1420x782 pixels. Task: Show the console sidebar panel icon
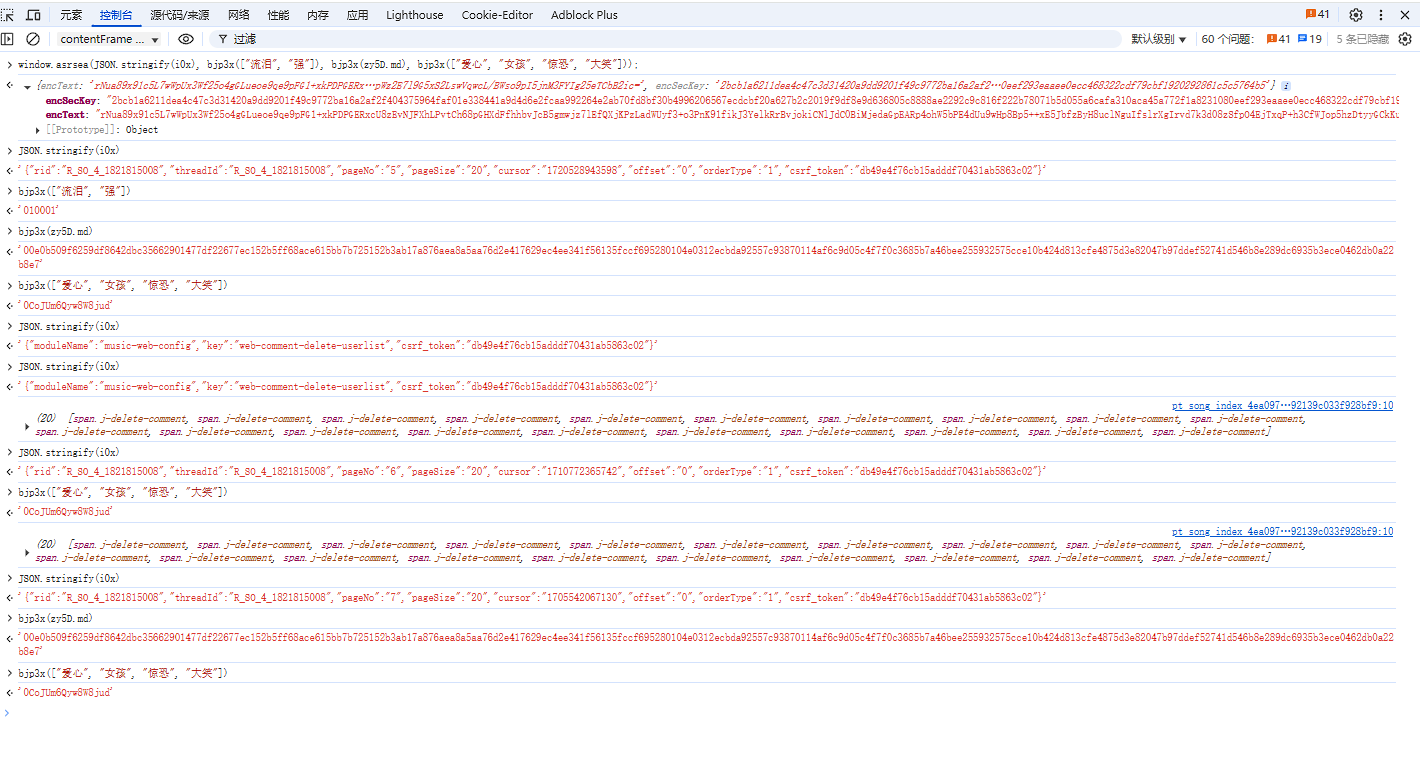[x=8, y=39]
